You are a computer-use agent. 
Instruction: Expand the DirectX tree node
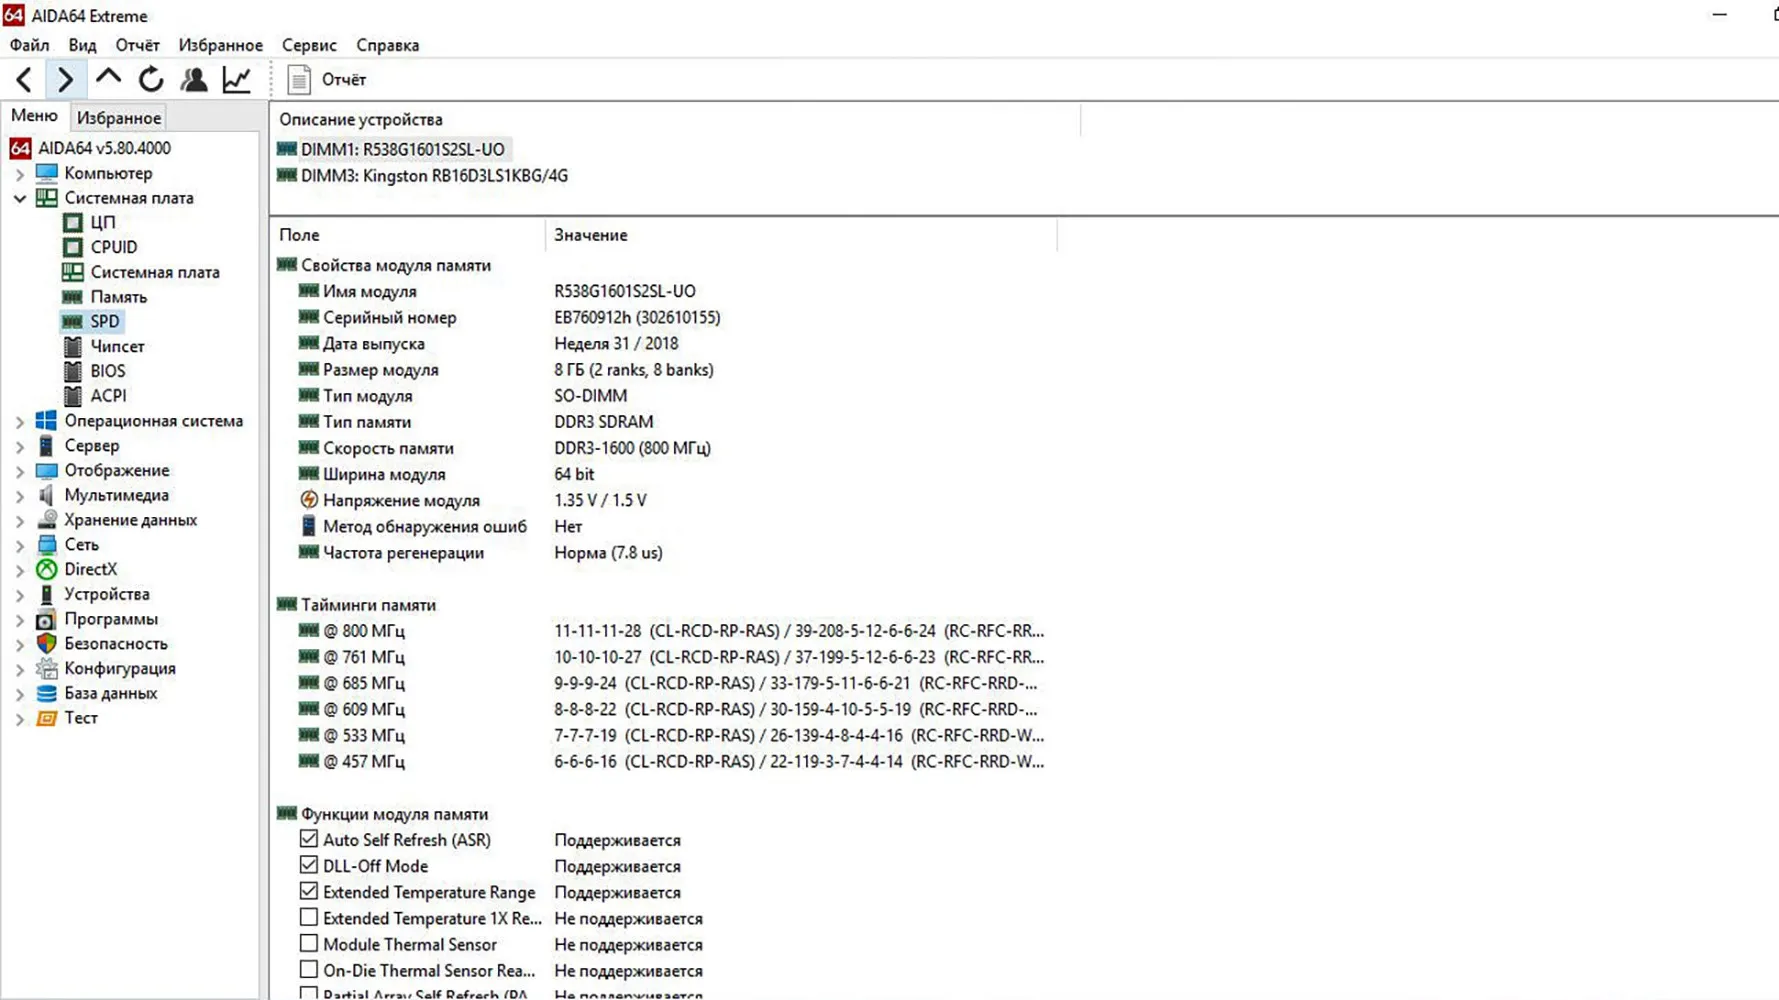[19, 570]
